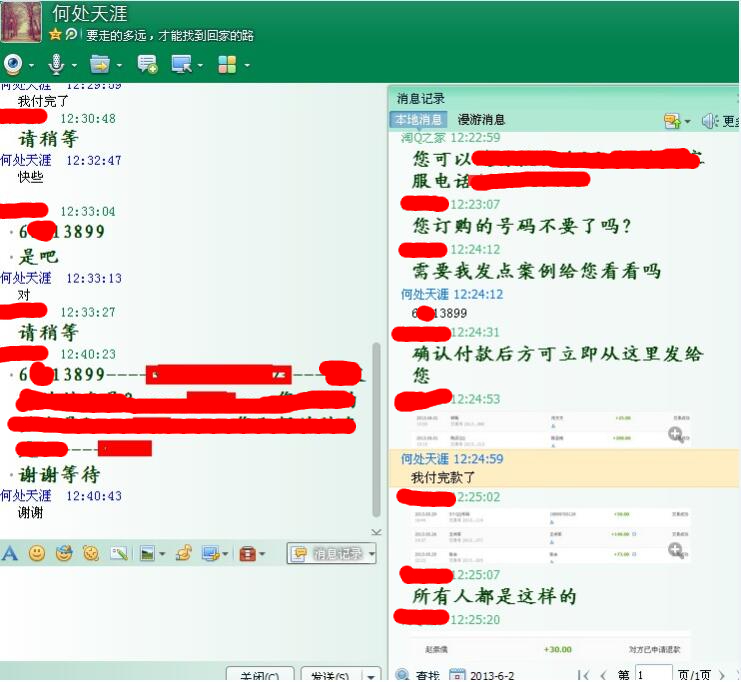Image resolution: width=741 pixels, height=682 pixels.
Task: Switch to the 漫游消息 tab
Action: [481, 120]
